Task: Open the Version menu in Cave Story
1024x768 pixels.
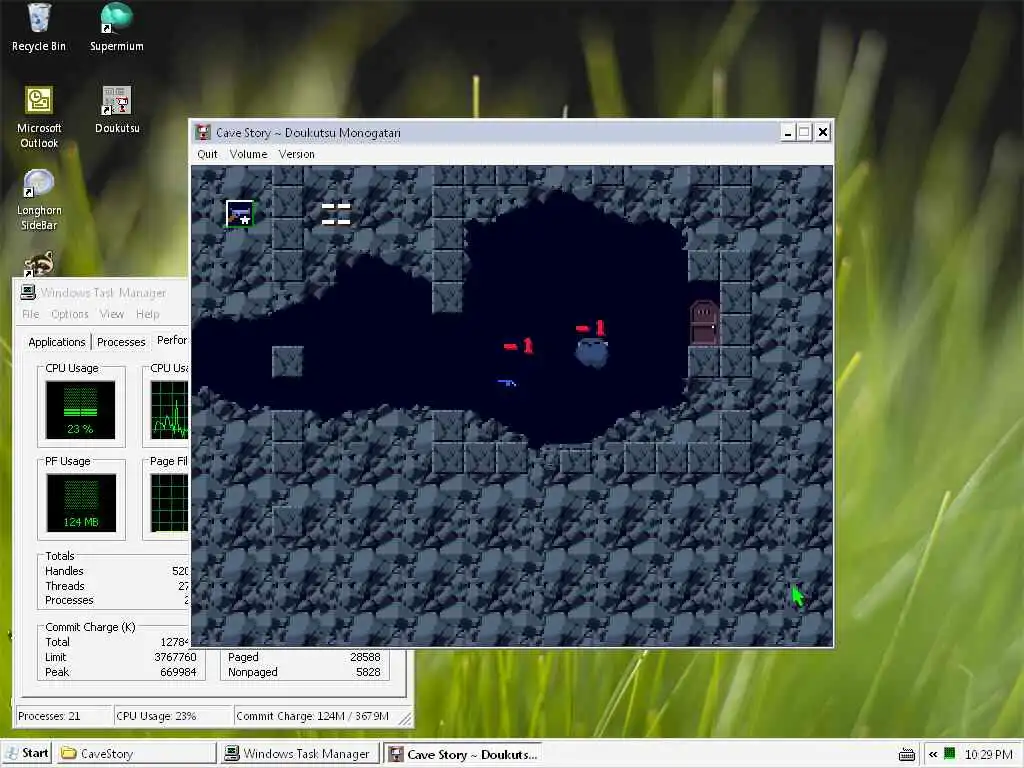Action: tap(296, 154)
